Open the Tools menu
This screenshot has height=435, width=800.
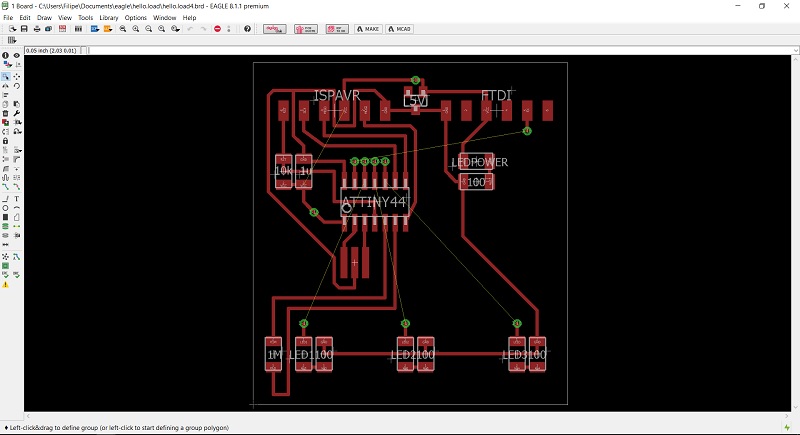click(85, 17)
